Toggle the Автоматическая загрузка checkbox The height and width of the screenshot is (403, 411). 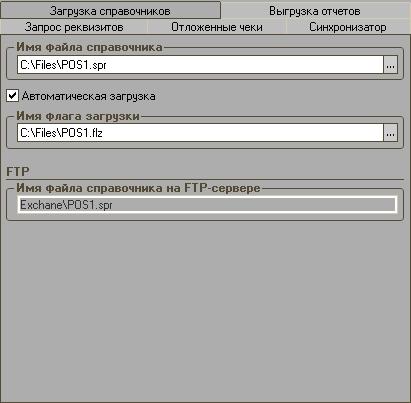pos(12,96)
